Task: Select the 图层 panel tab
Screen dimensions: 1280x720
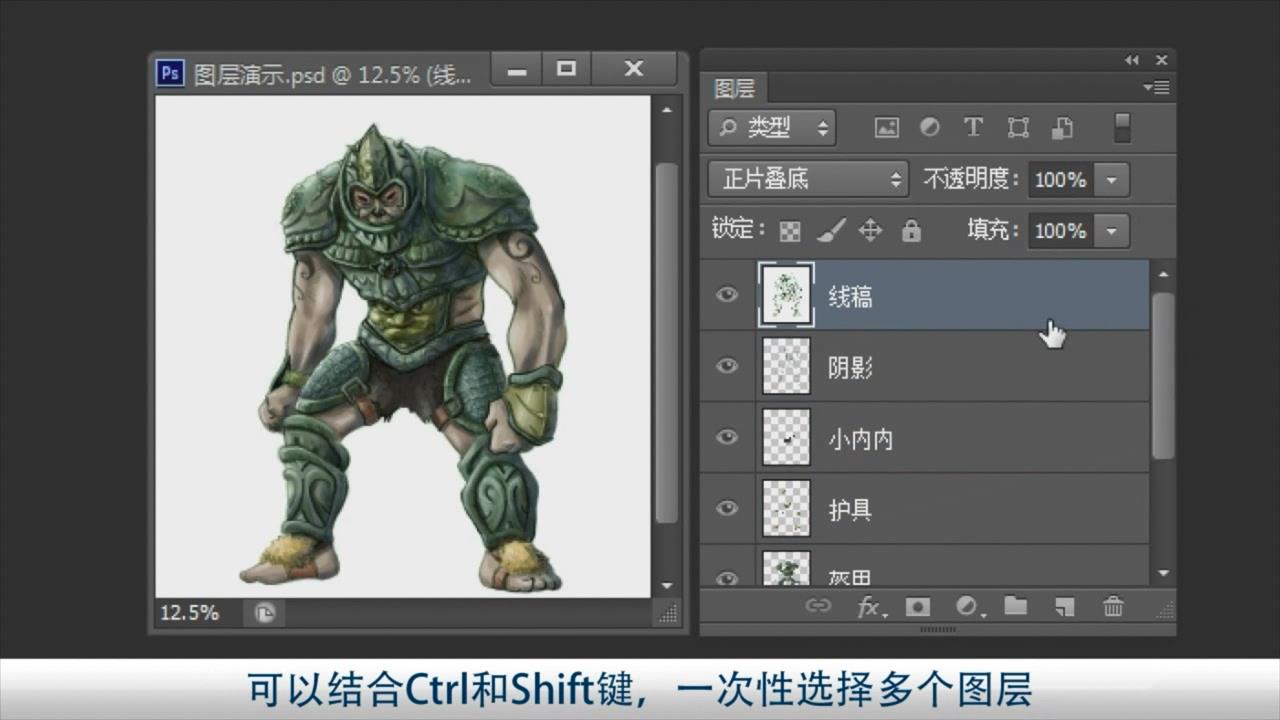Action: pyautogui.click(x=734, y=89)
